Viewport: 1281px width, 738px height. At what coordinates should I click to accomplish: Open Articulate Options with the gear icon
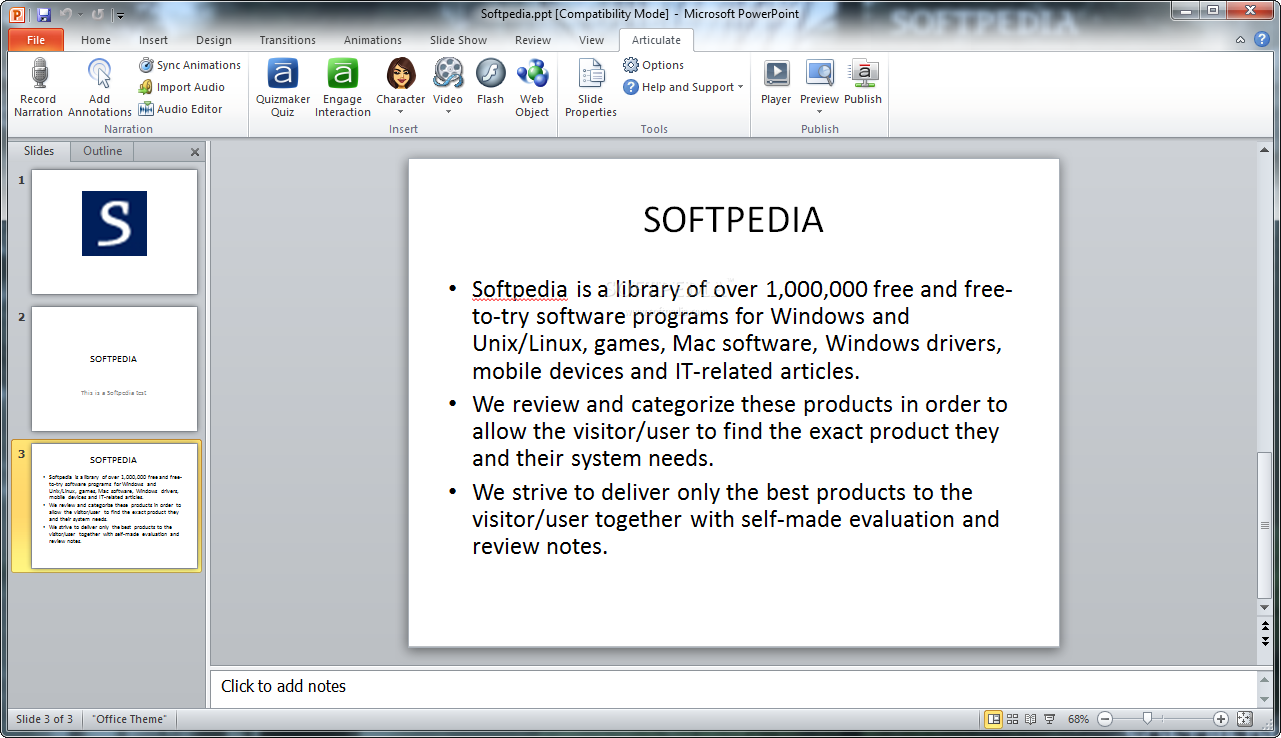pos(653,65)
